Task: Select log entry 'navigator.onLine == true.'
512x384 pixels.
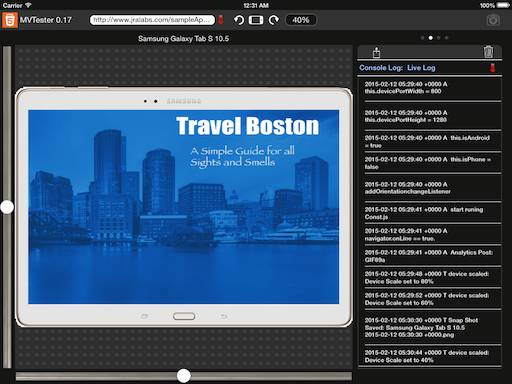Action: click(x=430, y=235)
